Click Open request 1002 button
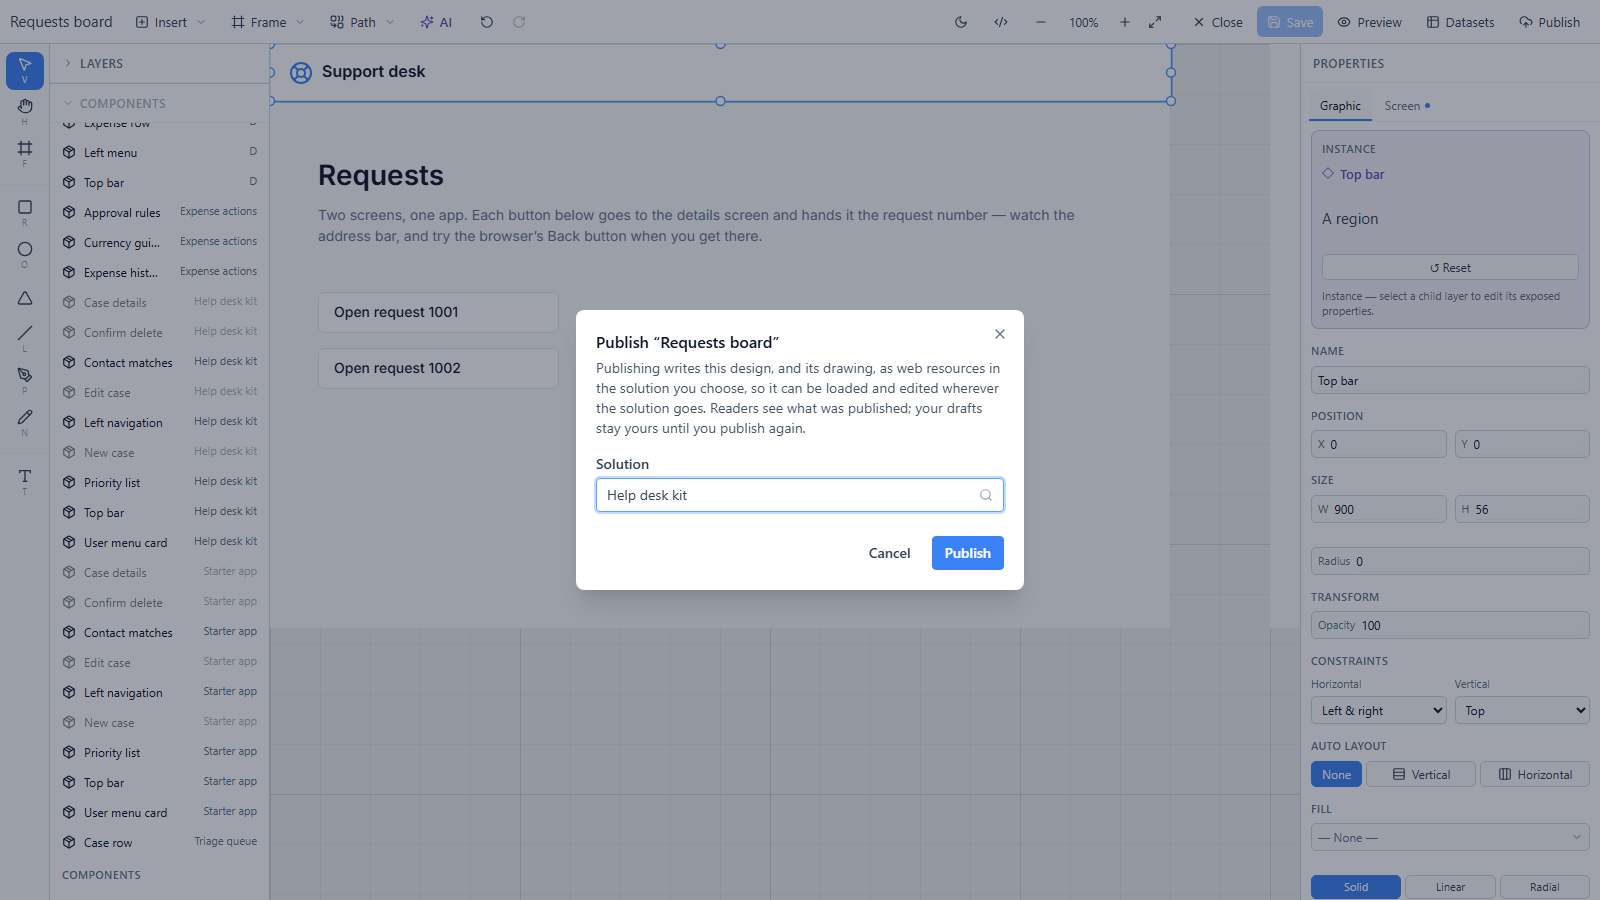1600x900 pixels. pyautogui.click(x=438, y=368)
